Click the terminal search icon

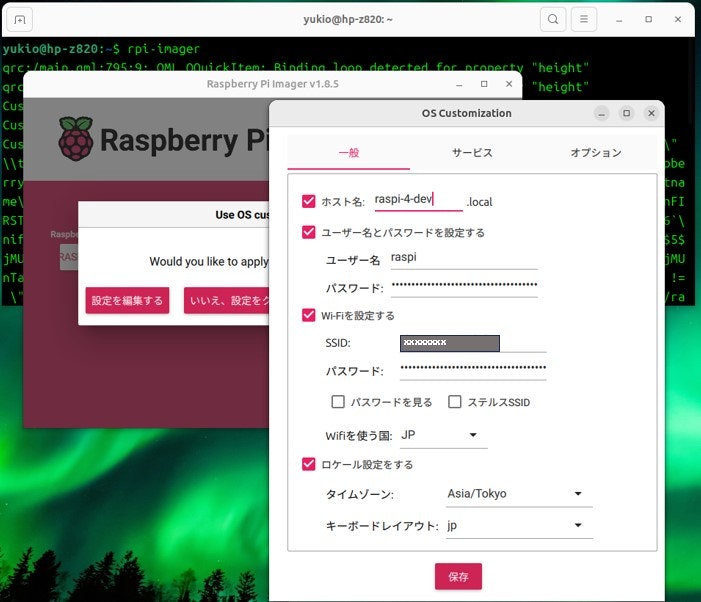coord(553,20)
